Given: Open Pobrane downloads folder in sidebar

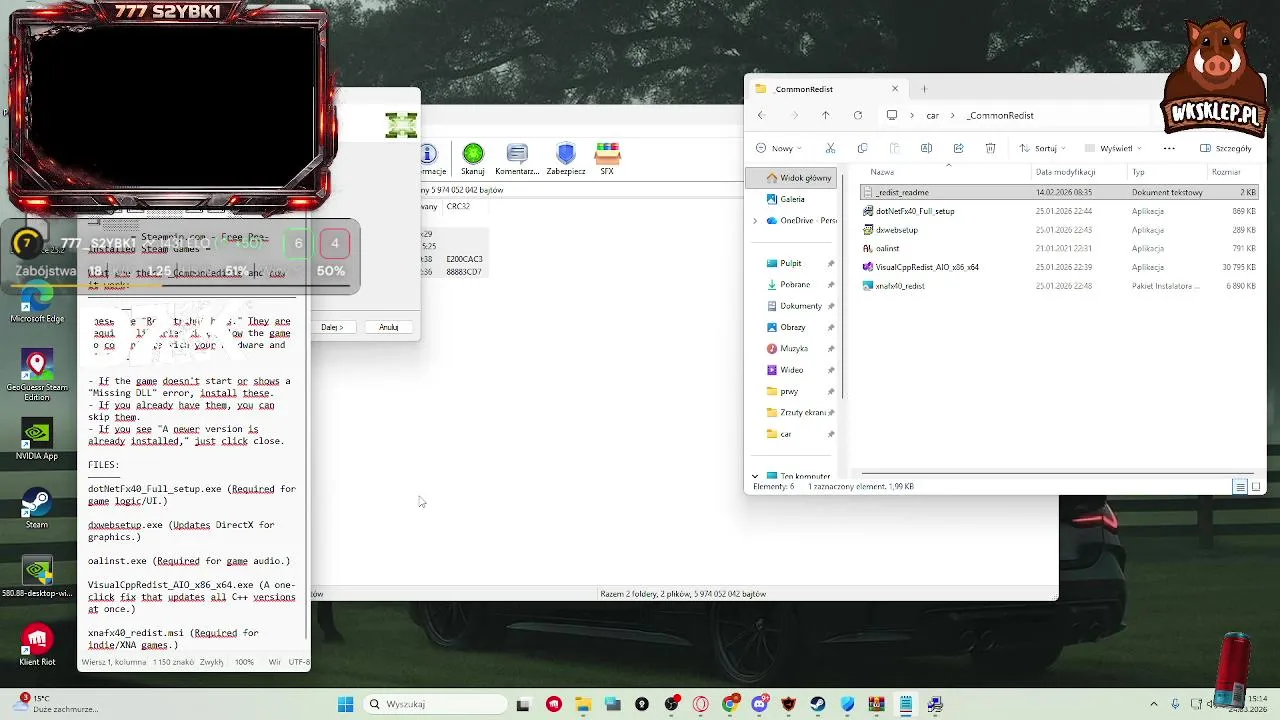Looking at the screenshot, I should pyautogui.click(x=794, y=284).
